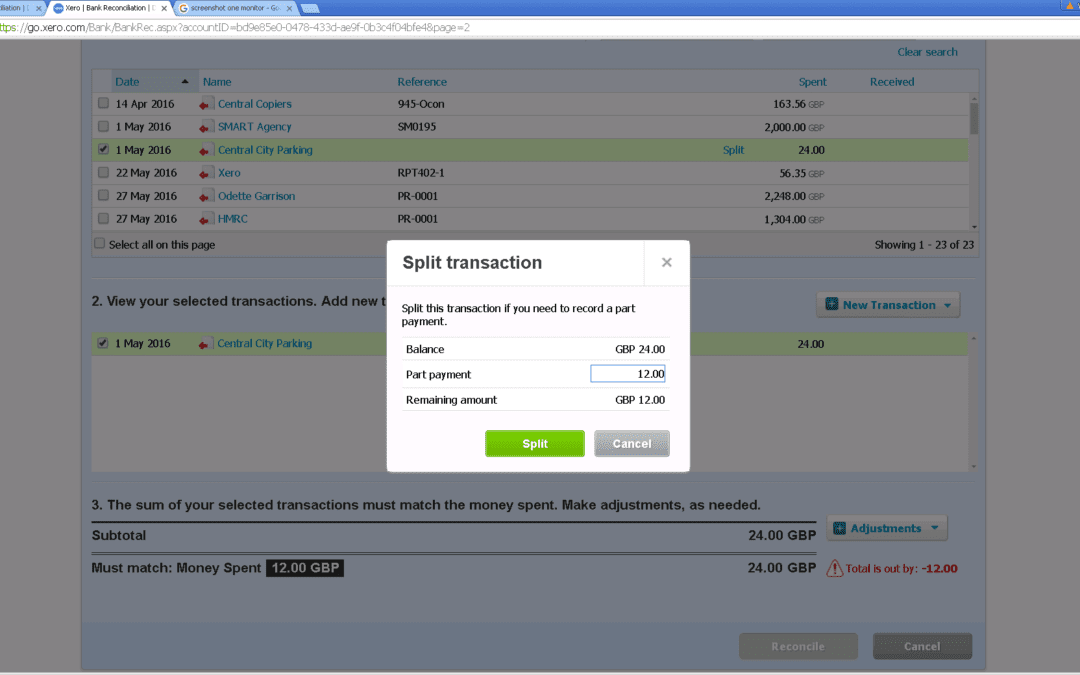
Task: Open the New Transaction dropdown
Action: [x=888, y=304]
